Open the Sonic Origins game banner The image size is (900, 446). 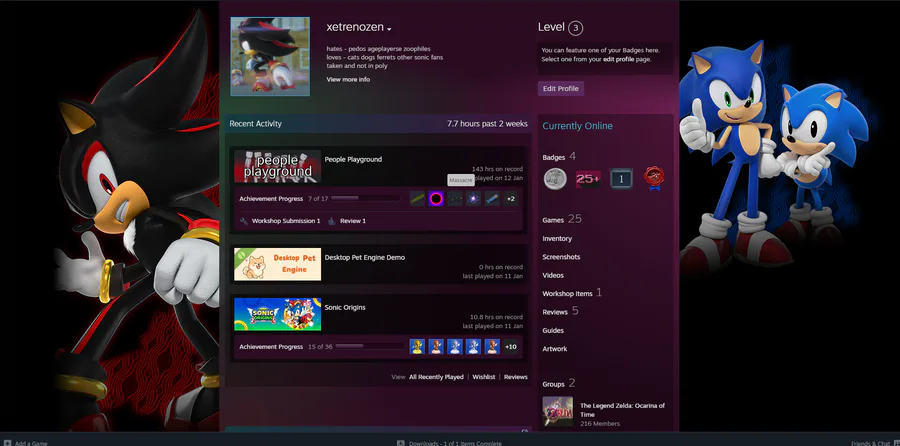277,314
